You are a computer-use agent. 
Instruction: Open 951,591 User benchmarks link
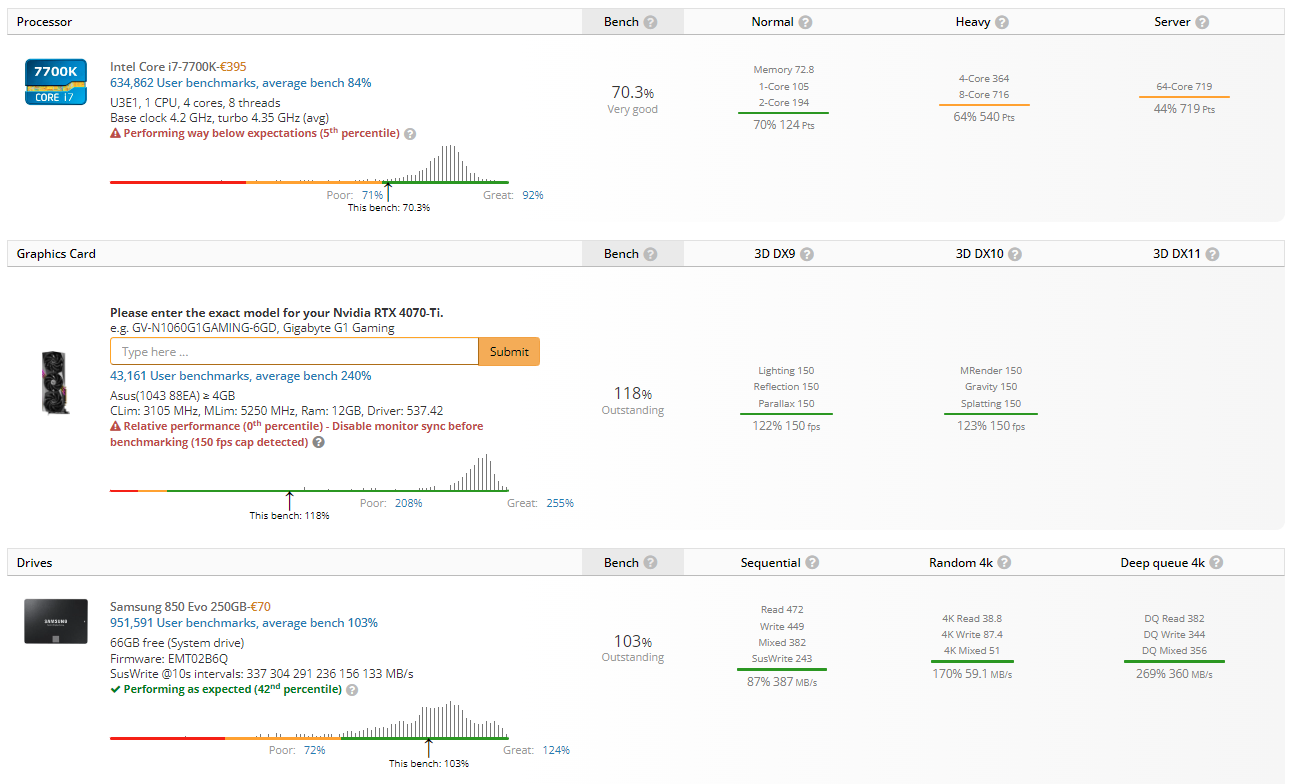(x=244, y=623)
